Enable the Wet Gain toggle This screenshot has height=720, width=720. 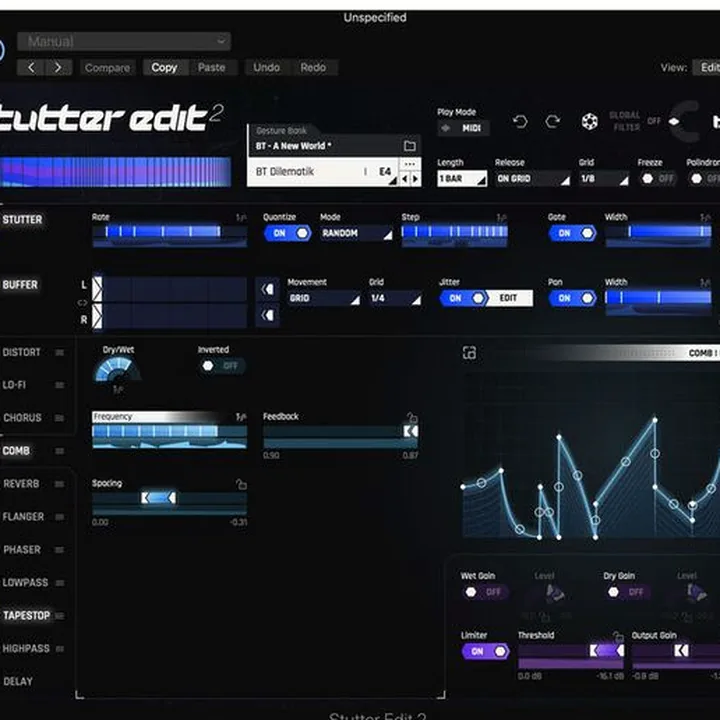click(x=484, y=592)
